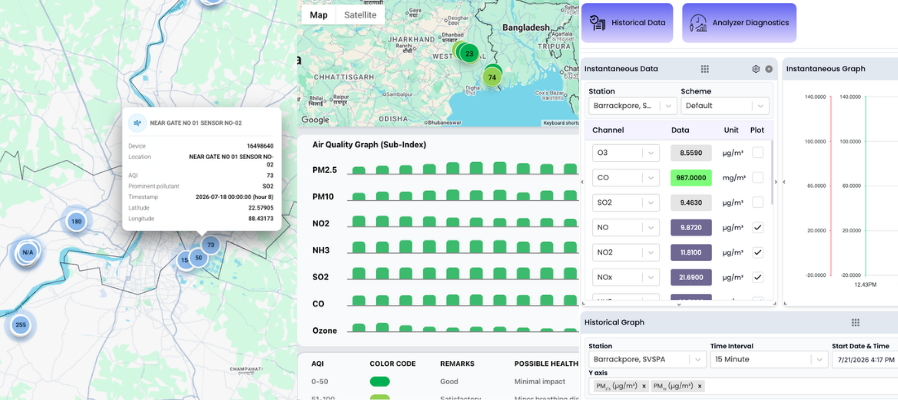Switch to Satellite map view
This screenshot has width=898, height=400.
360,15
